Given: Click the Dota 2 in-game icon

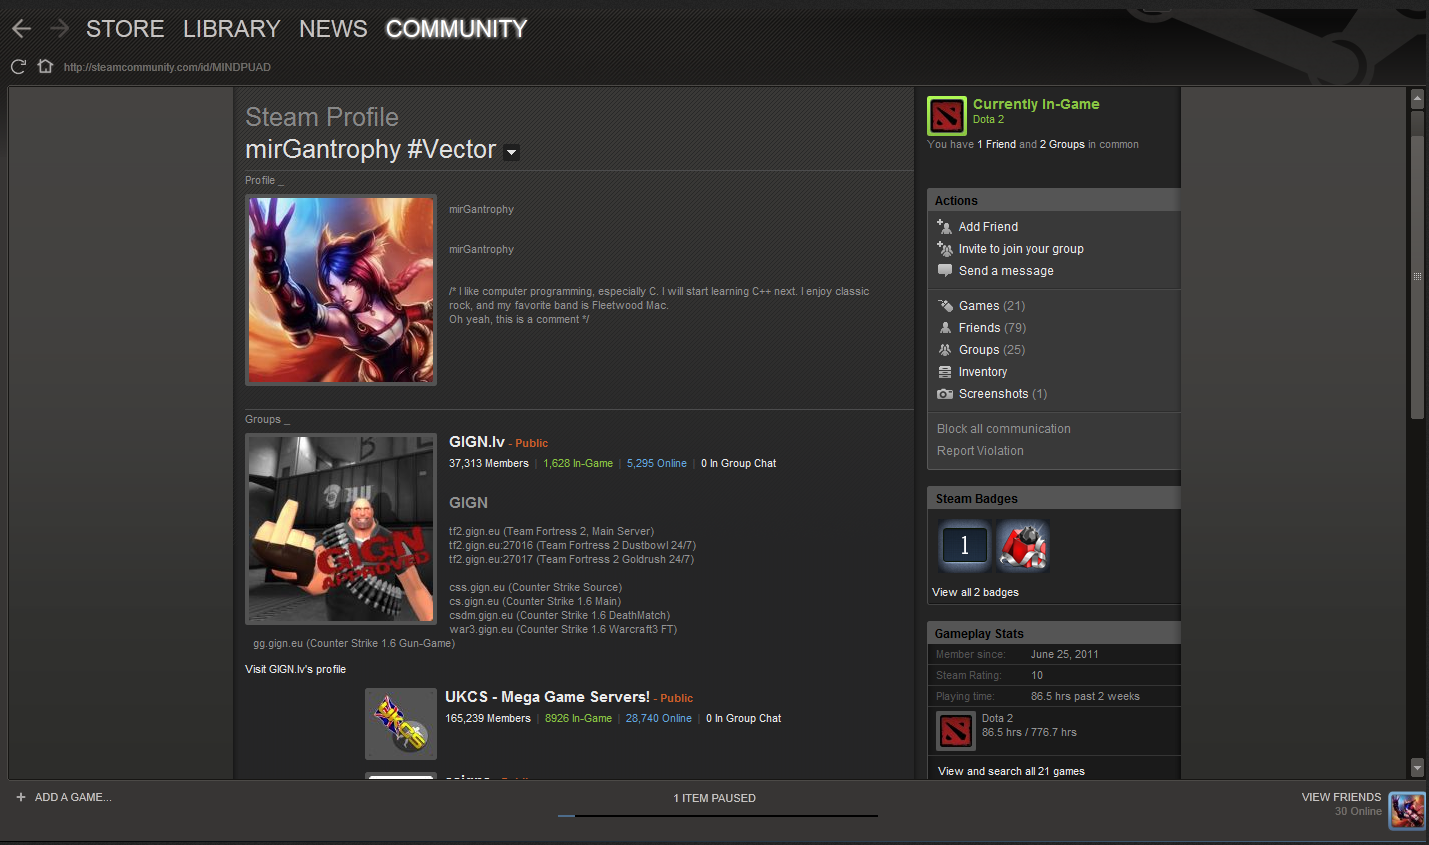Looking at the screenshot, I should [947, 116].
